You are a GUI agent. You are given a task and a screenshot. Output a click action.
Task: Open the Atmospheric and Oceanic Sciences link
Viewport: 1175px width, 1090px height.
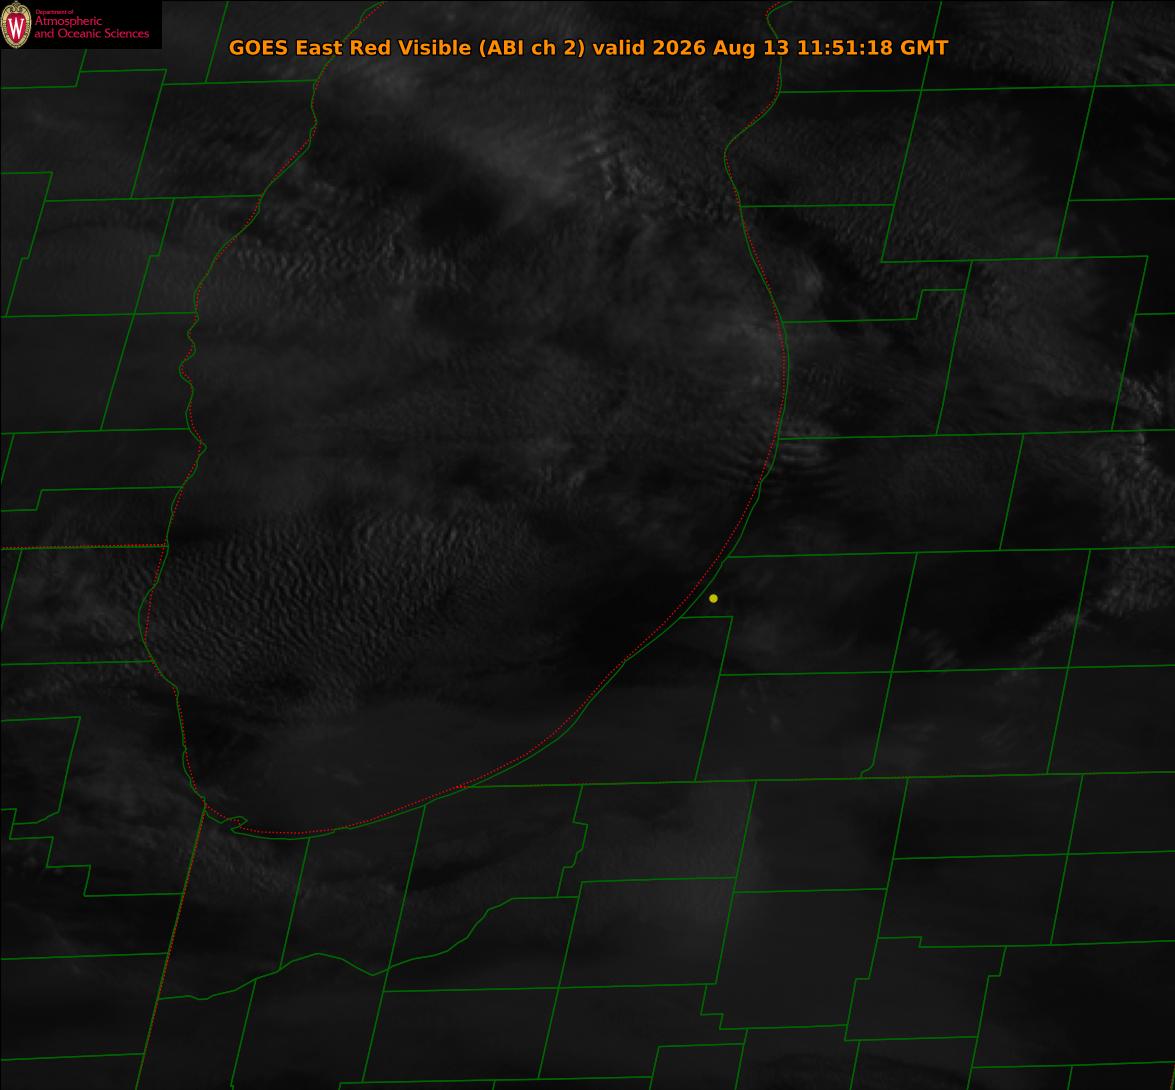(91, 27)
